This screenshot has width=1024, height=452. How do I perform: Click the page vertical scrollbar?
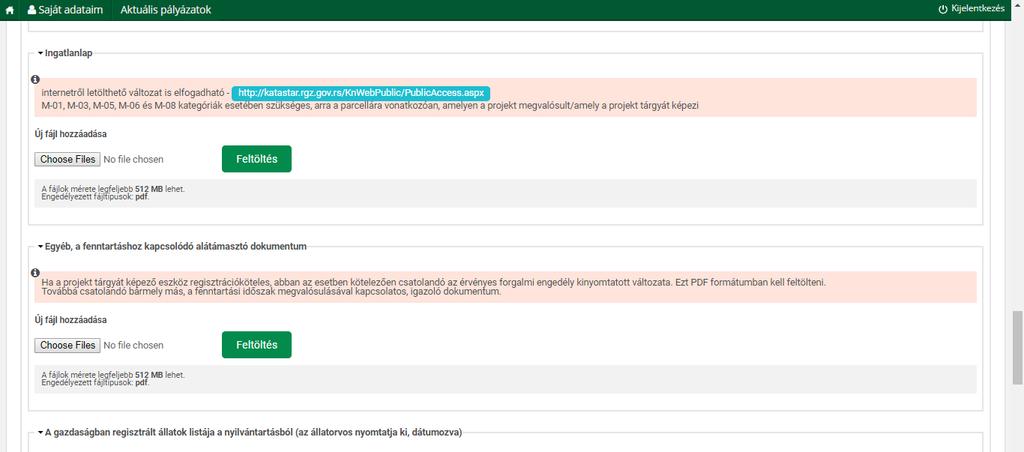coord(1017,348)
